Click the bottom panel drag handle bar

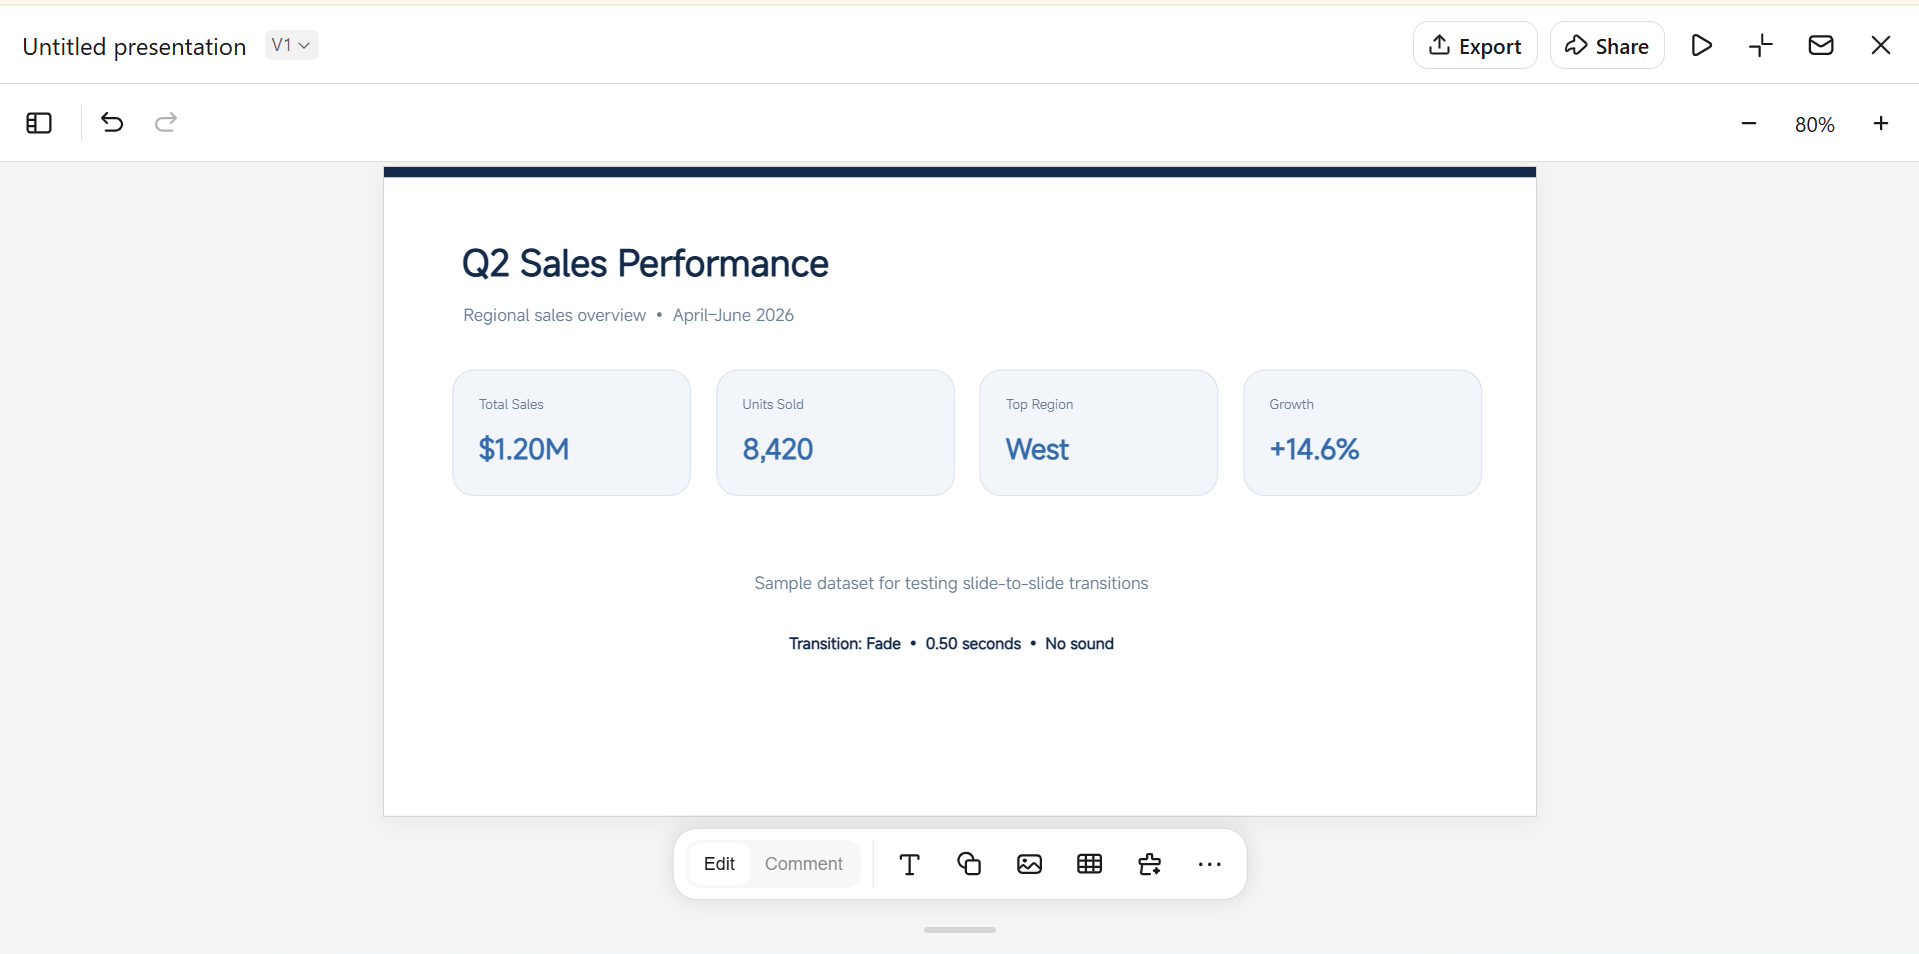click(x=960, y=930)
